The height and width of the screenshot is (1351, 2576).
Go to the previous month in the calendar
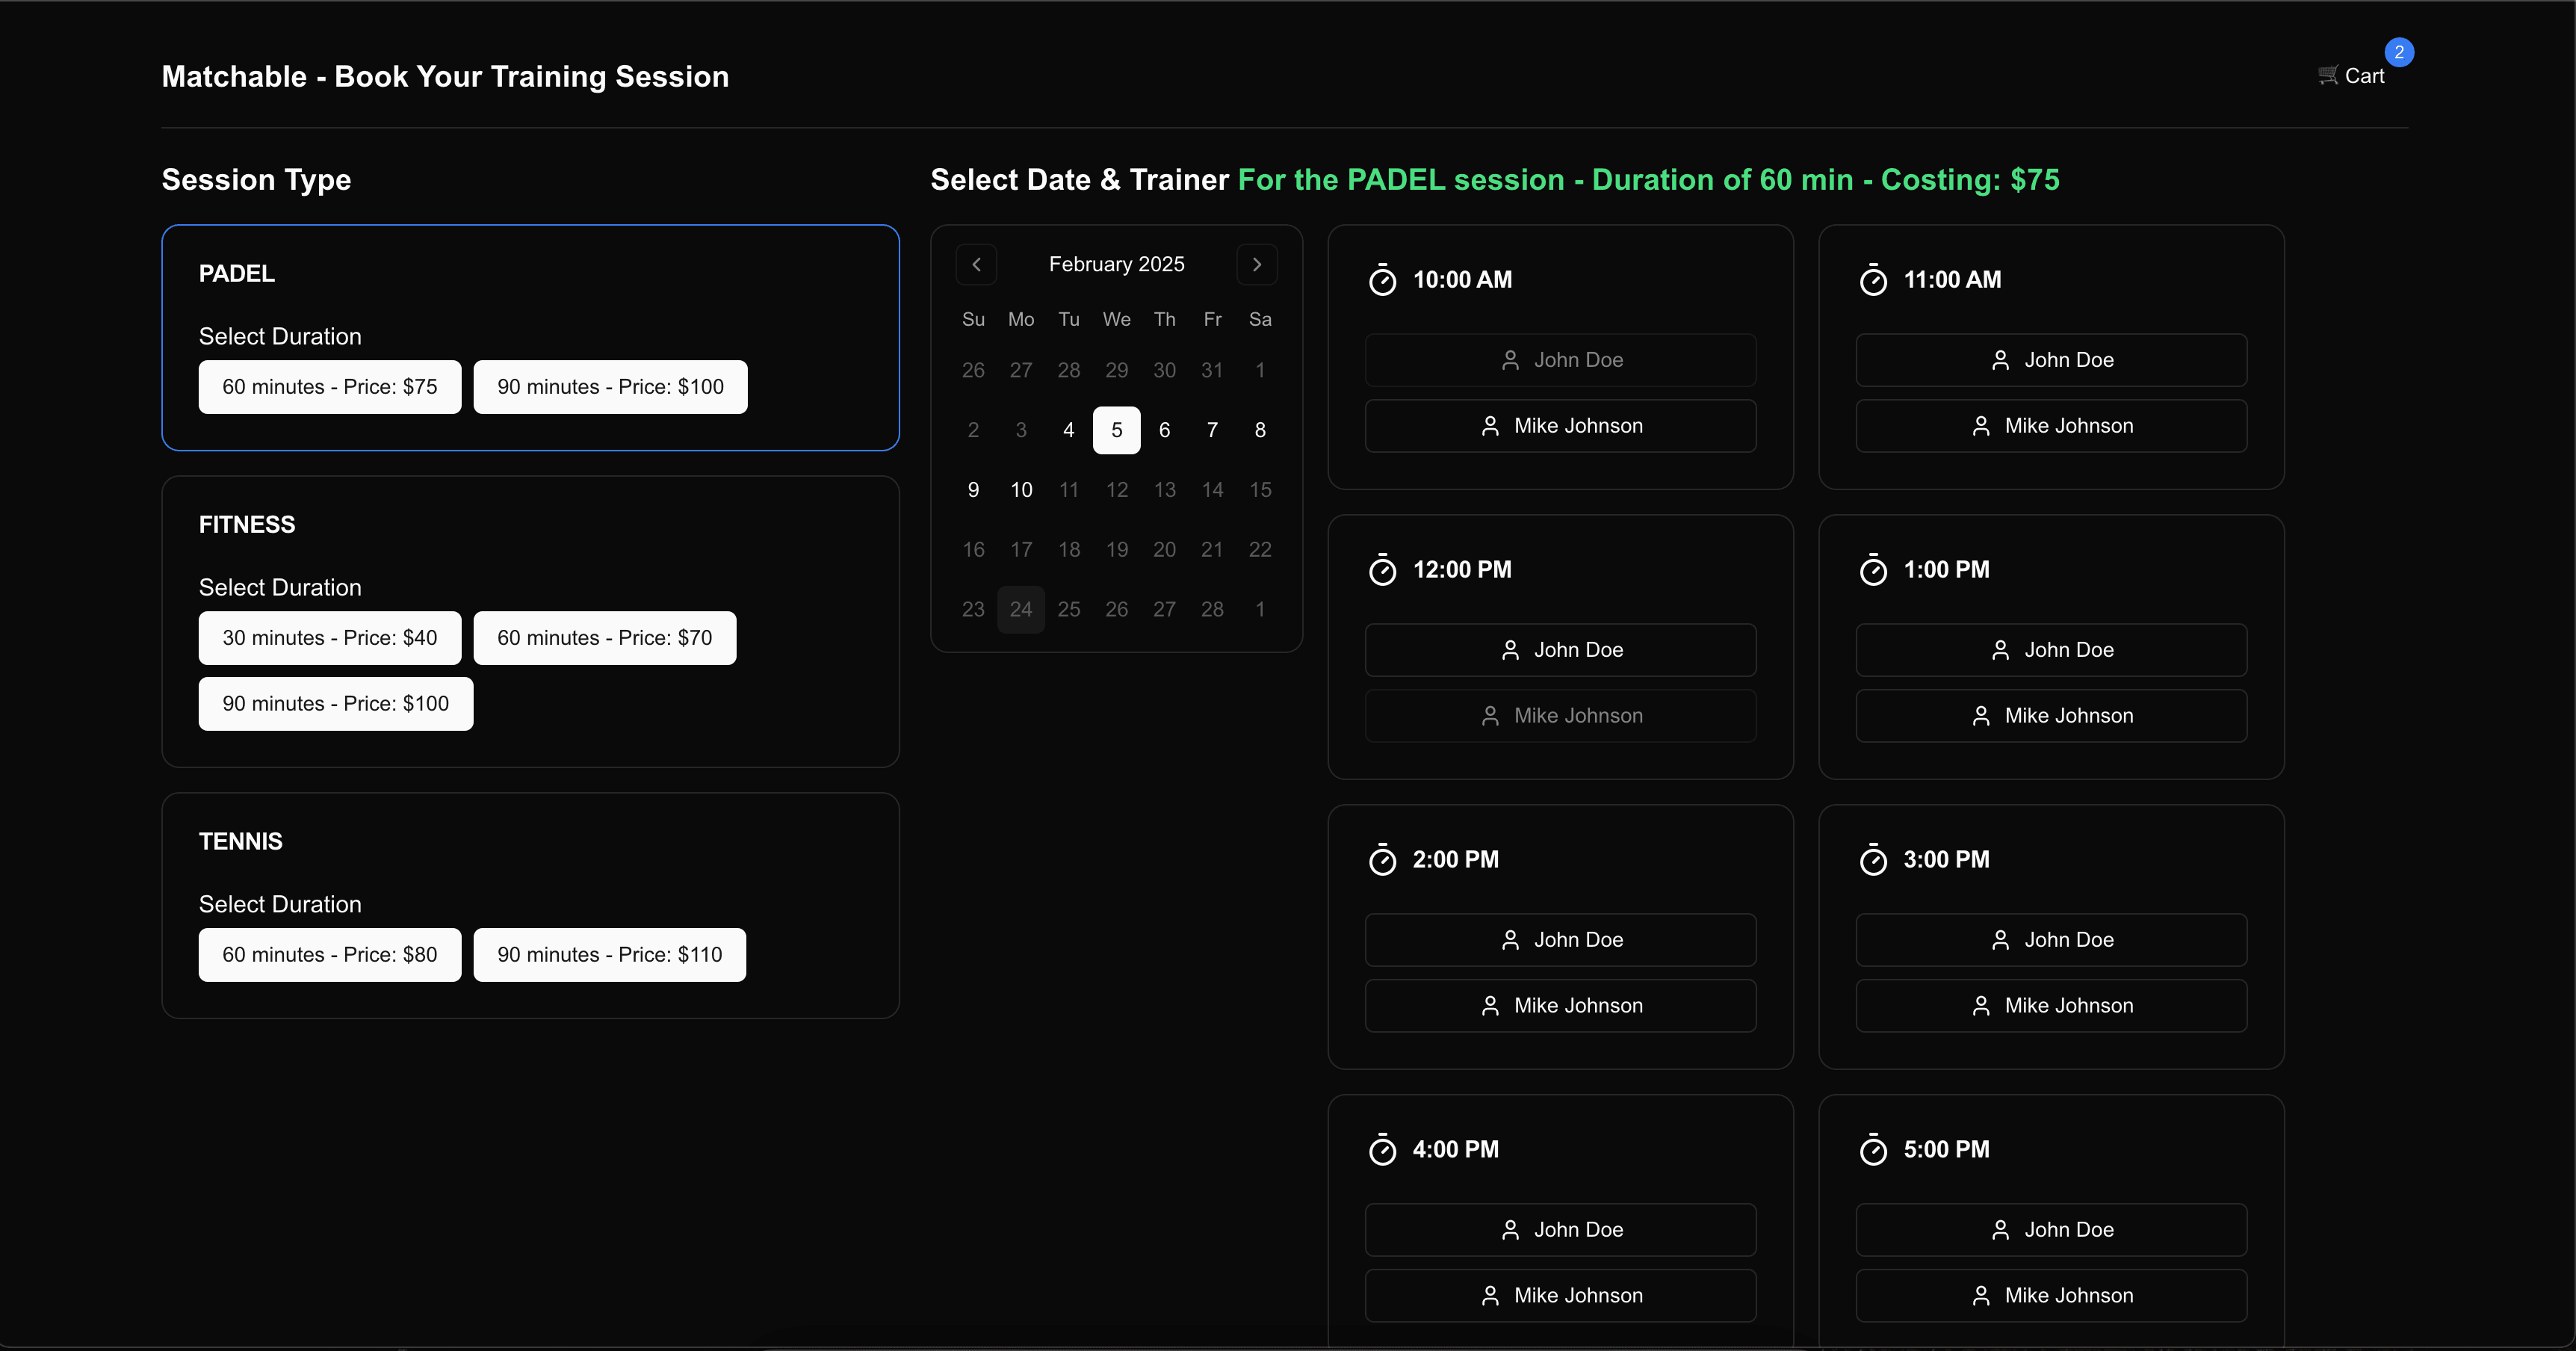click(x=976, y=264)
